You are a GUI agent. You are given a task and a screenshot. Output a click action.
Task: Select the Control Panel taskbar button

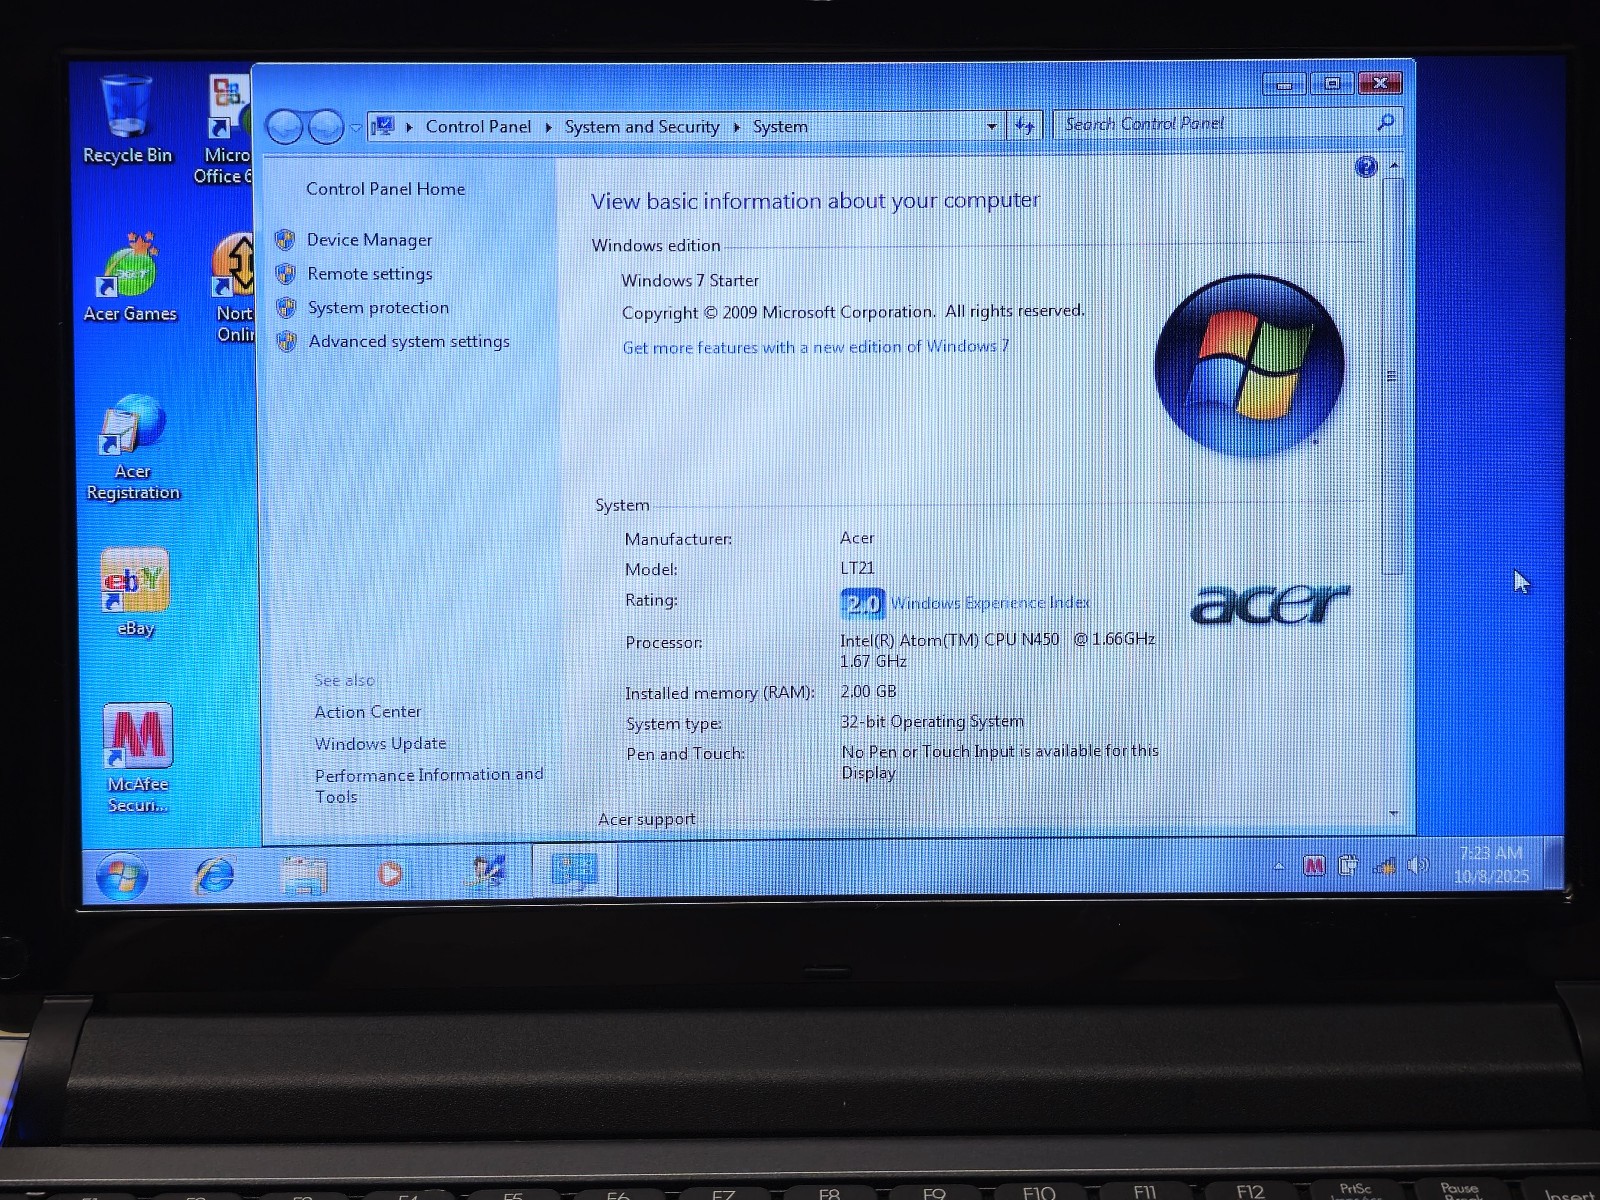[574, 871]
